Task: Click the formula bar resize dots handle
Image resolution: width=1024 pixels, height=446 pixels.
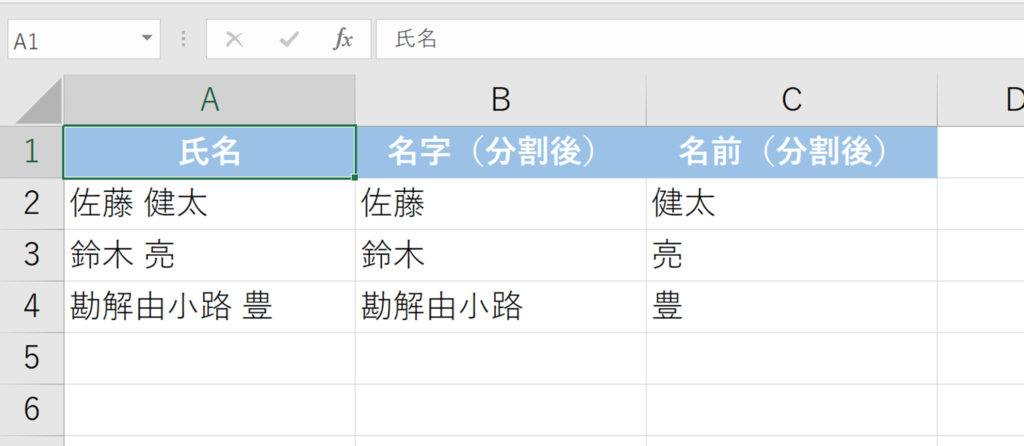Action: click(x=183, y=40)
